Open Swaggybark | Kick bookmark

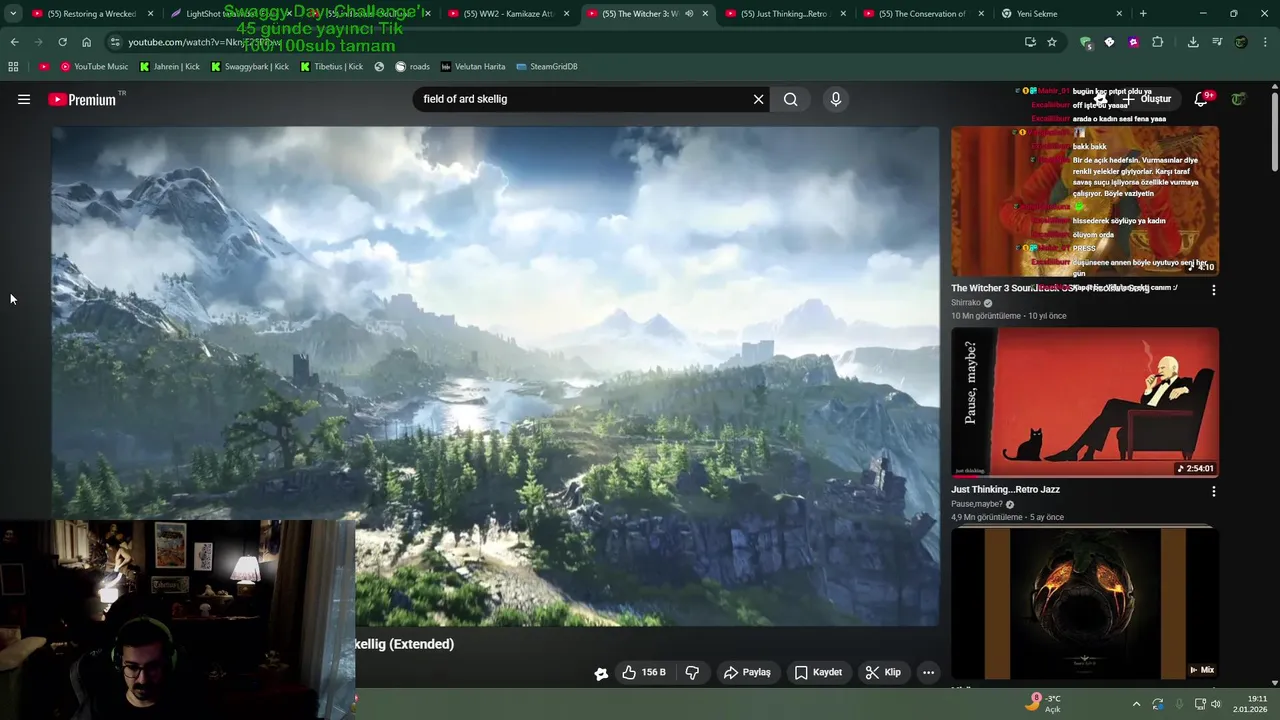pyautogui.click(x=250, y=66)
